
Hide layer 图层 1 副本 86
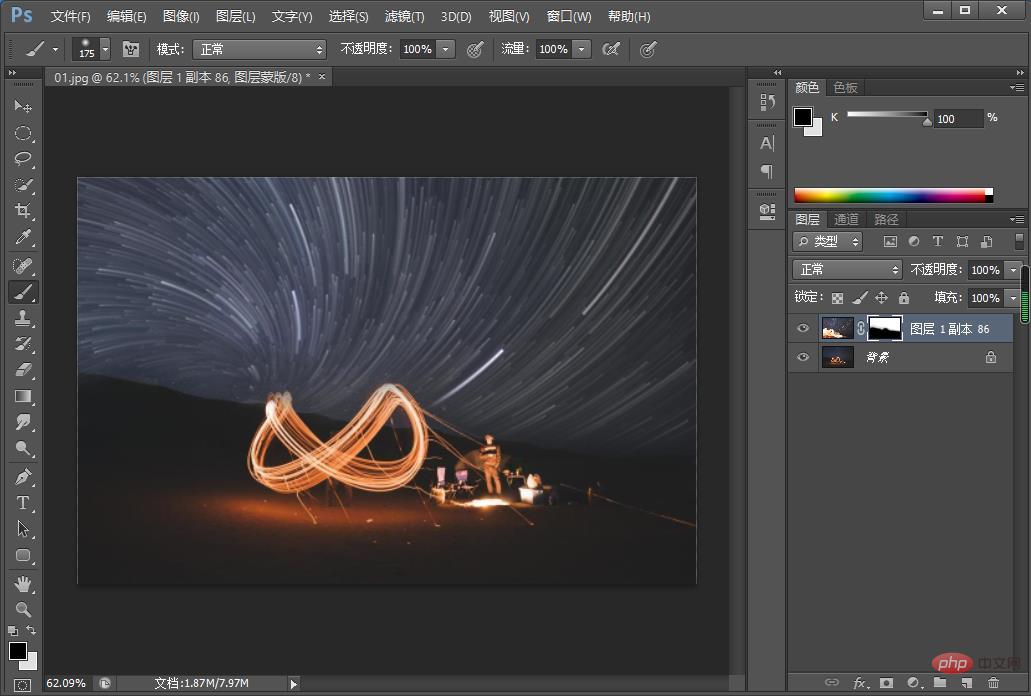coord(803,329)
